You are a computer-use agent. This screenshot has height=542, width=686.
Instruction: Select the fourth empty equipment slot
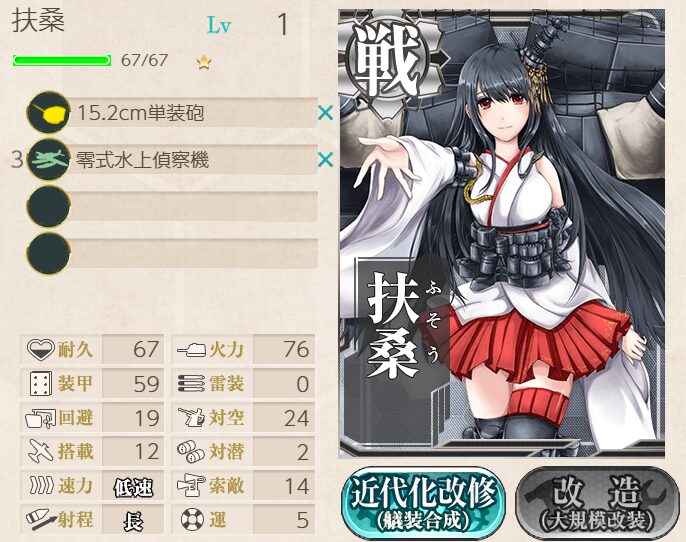pyautogui.click(x=172, y=254)
